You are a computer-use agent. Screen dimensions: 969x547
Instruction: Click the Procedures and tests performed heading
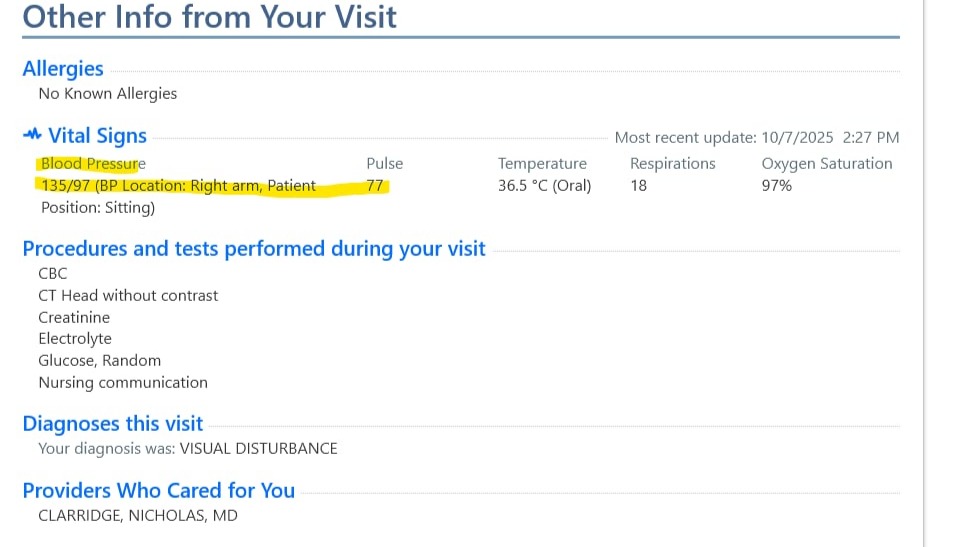(254, 248)
